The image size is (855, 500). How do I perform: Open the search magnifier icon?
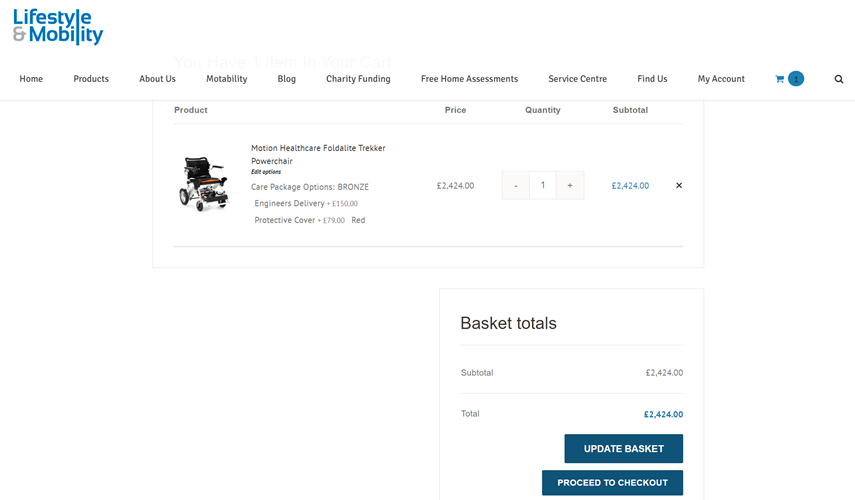(x=839, y=79)
